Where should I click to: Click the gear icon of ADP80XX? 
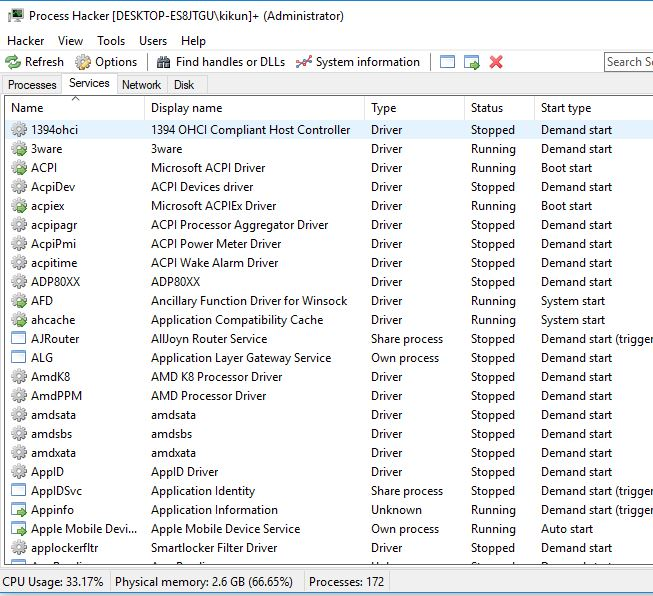pyautogui.click(x=19, y=282)
